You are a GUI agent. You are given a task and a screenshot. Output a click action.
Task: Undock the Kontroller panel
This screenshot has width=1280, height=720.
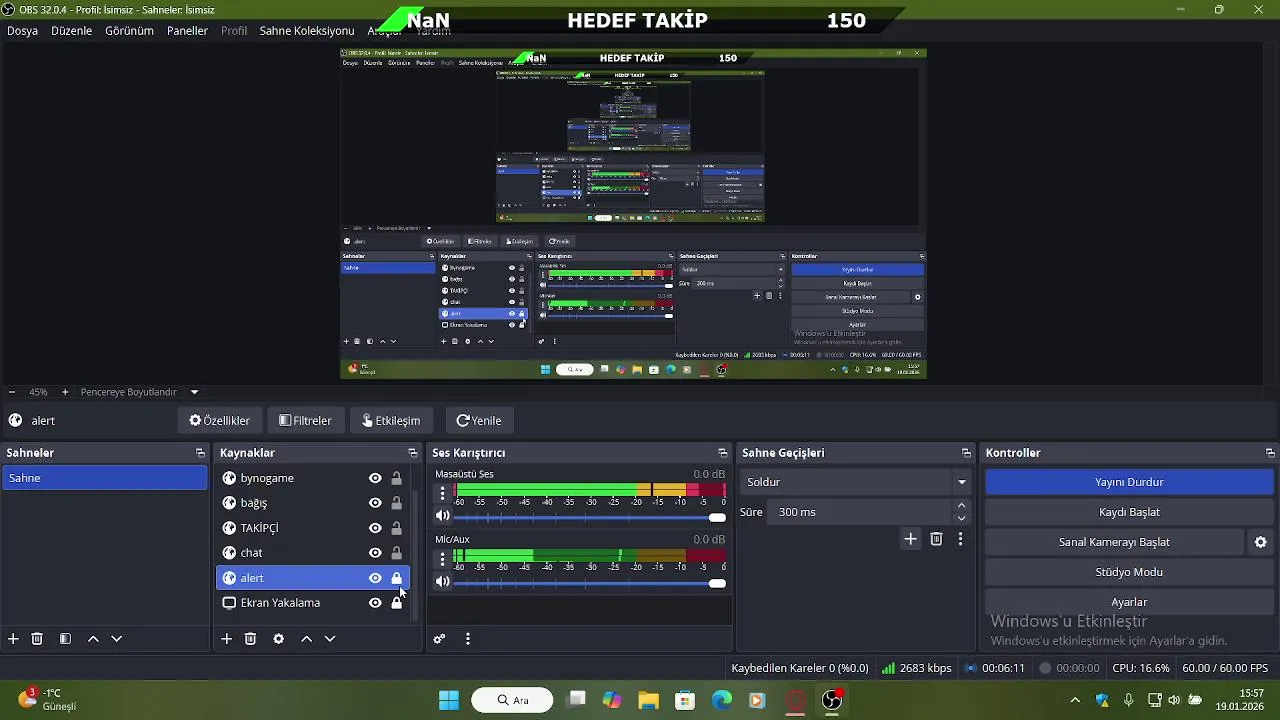pos(1270,453)
